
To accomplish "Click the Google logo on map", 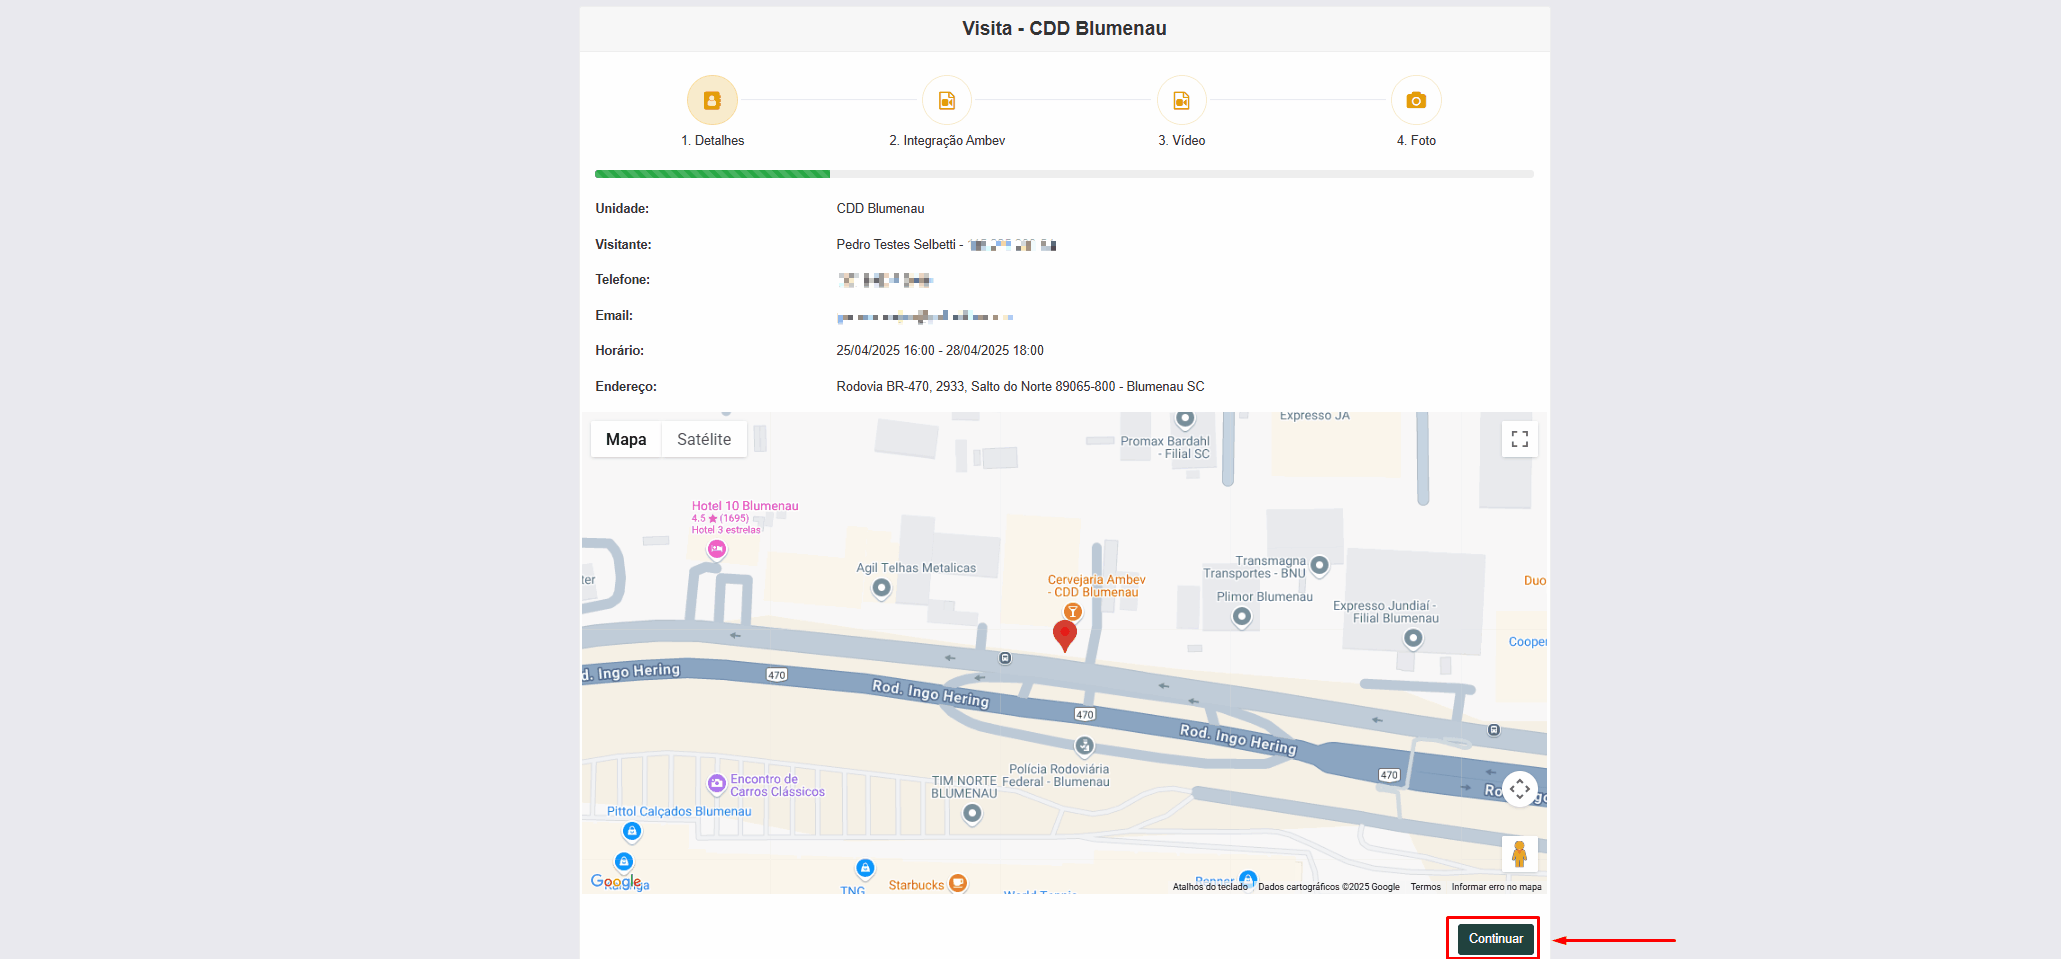I will [616, 881].
